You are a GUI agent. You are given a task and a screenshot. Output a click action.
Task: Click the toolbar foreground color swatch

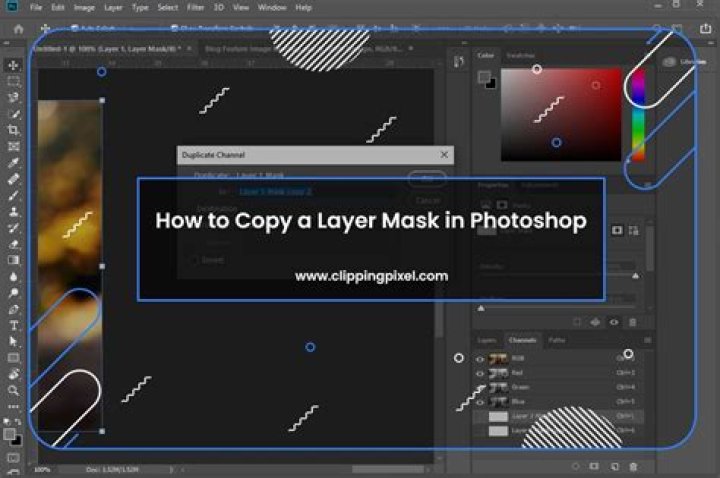9,434
